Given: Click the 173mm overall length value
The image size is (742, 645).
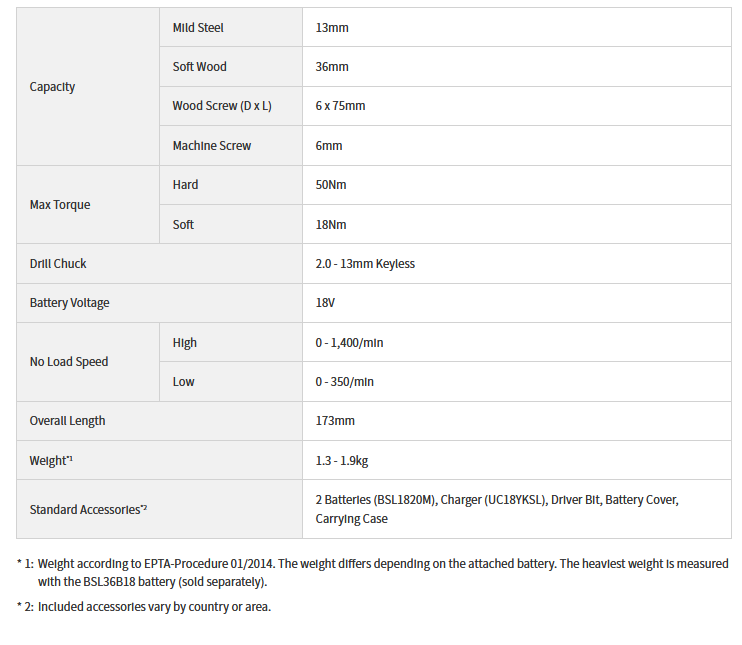Looking at the screenshot, I should coord(335,421).
